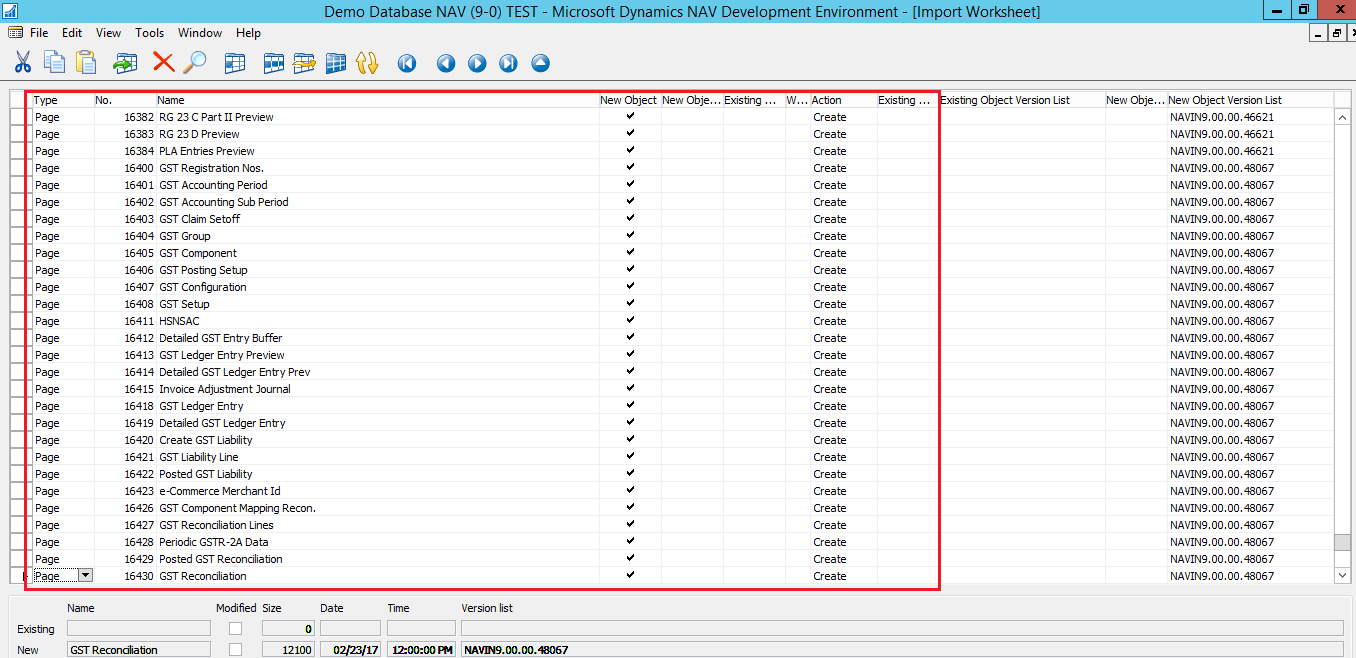Toggle the Modified checkbox in New row
Image resolution: width=1356 pixels, height=658 pixels.
pyautogui.click(x=235, y=650)
